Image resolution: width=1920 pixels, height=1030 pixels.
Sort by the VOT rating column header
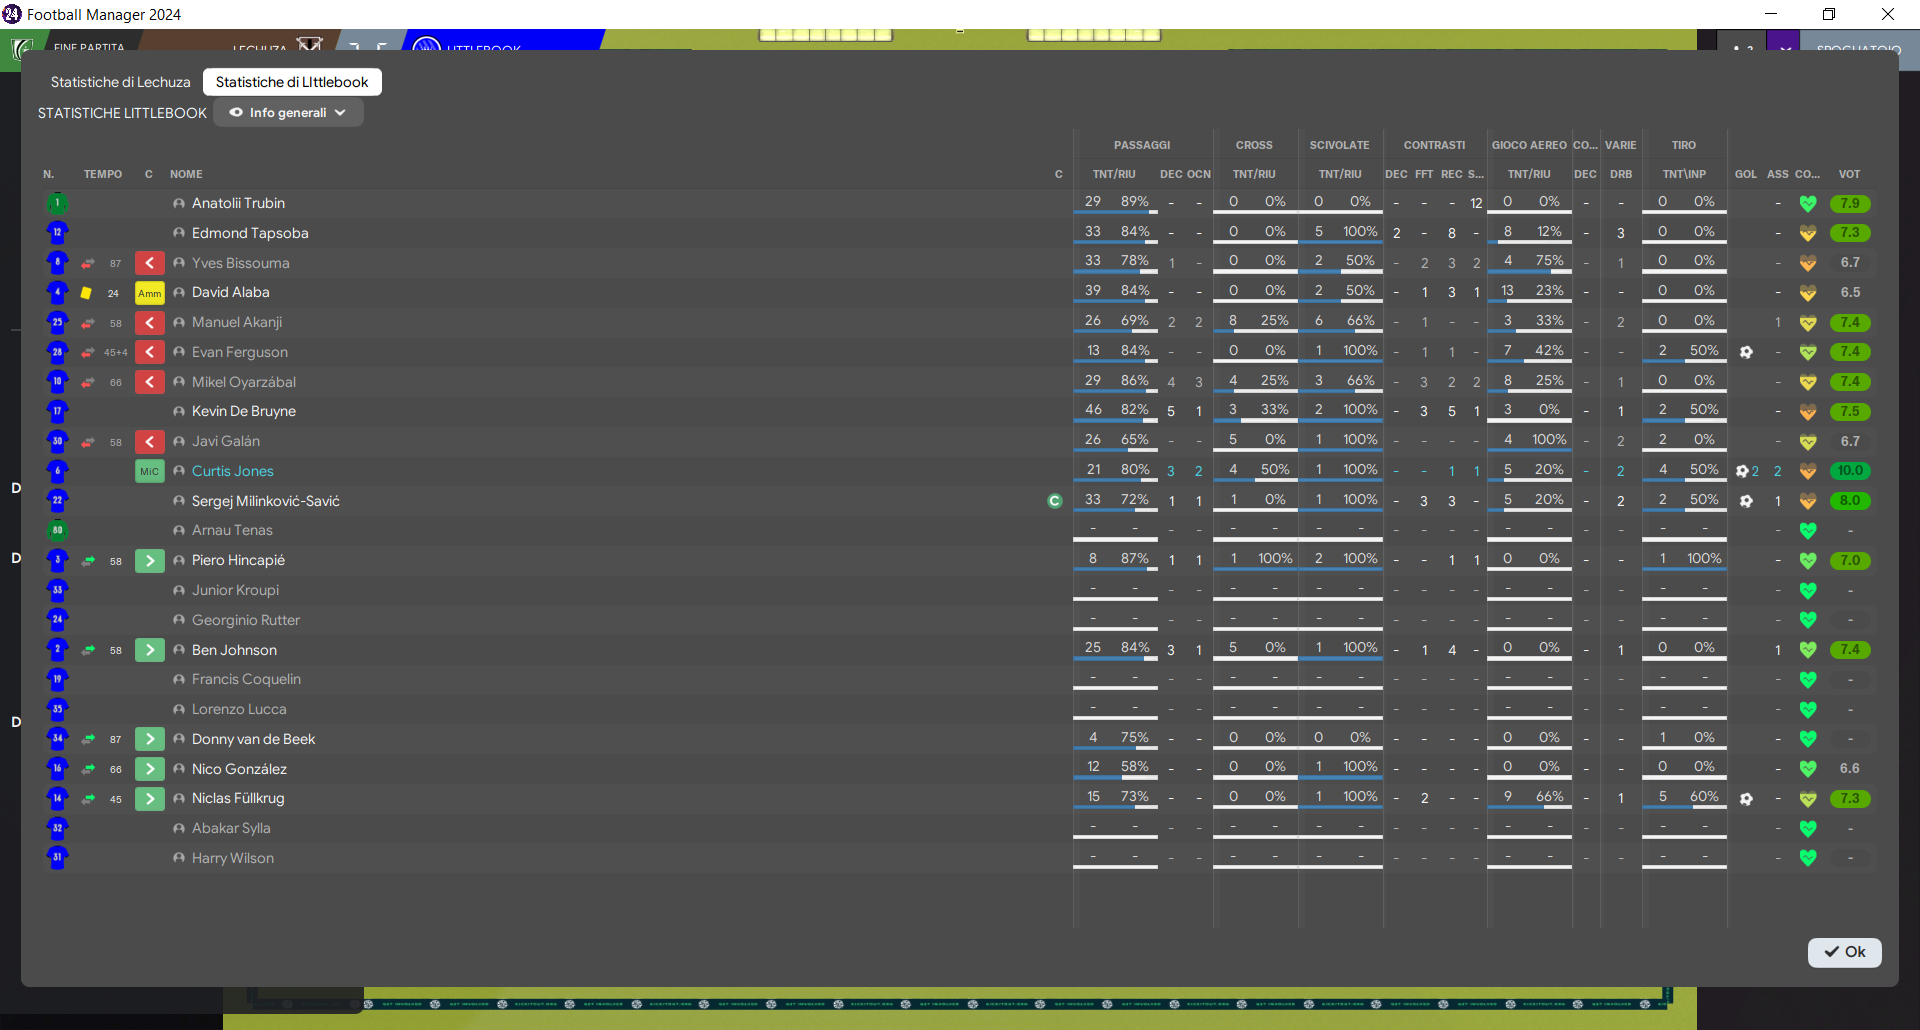coord(1849,174)
